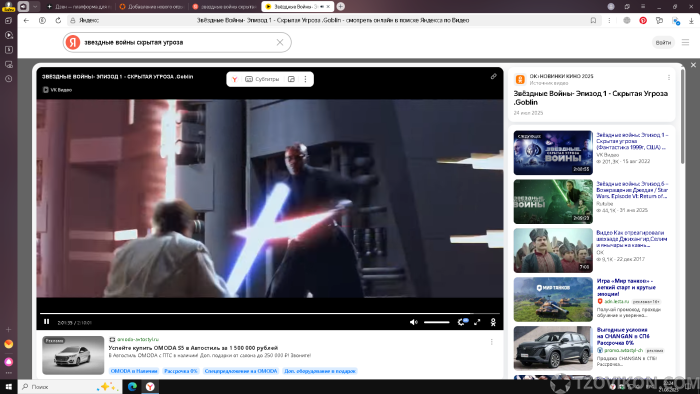
Task: Open video source options three-dot menu
Action: tap(669, 77)
